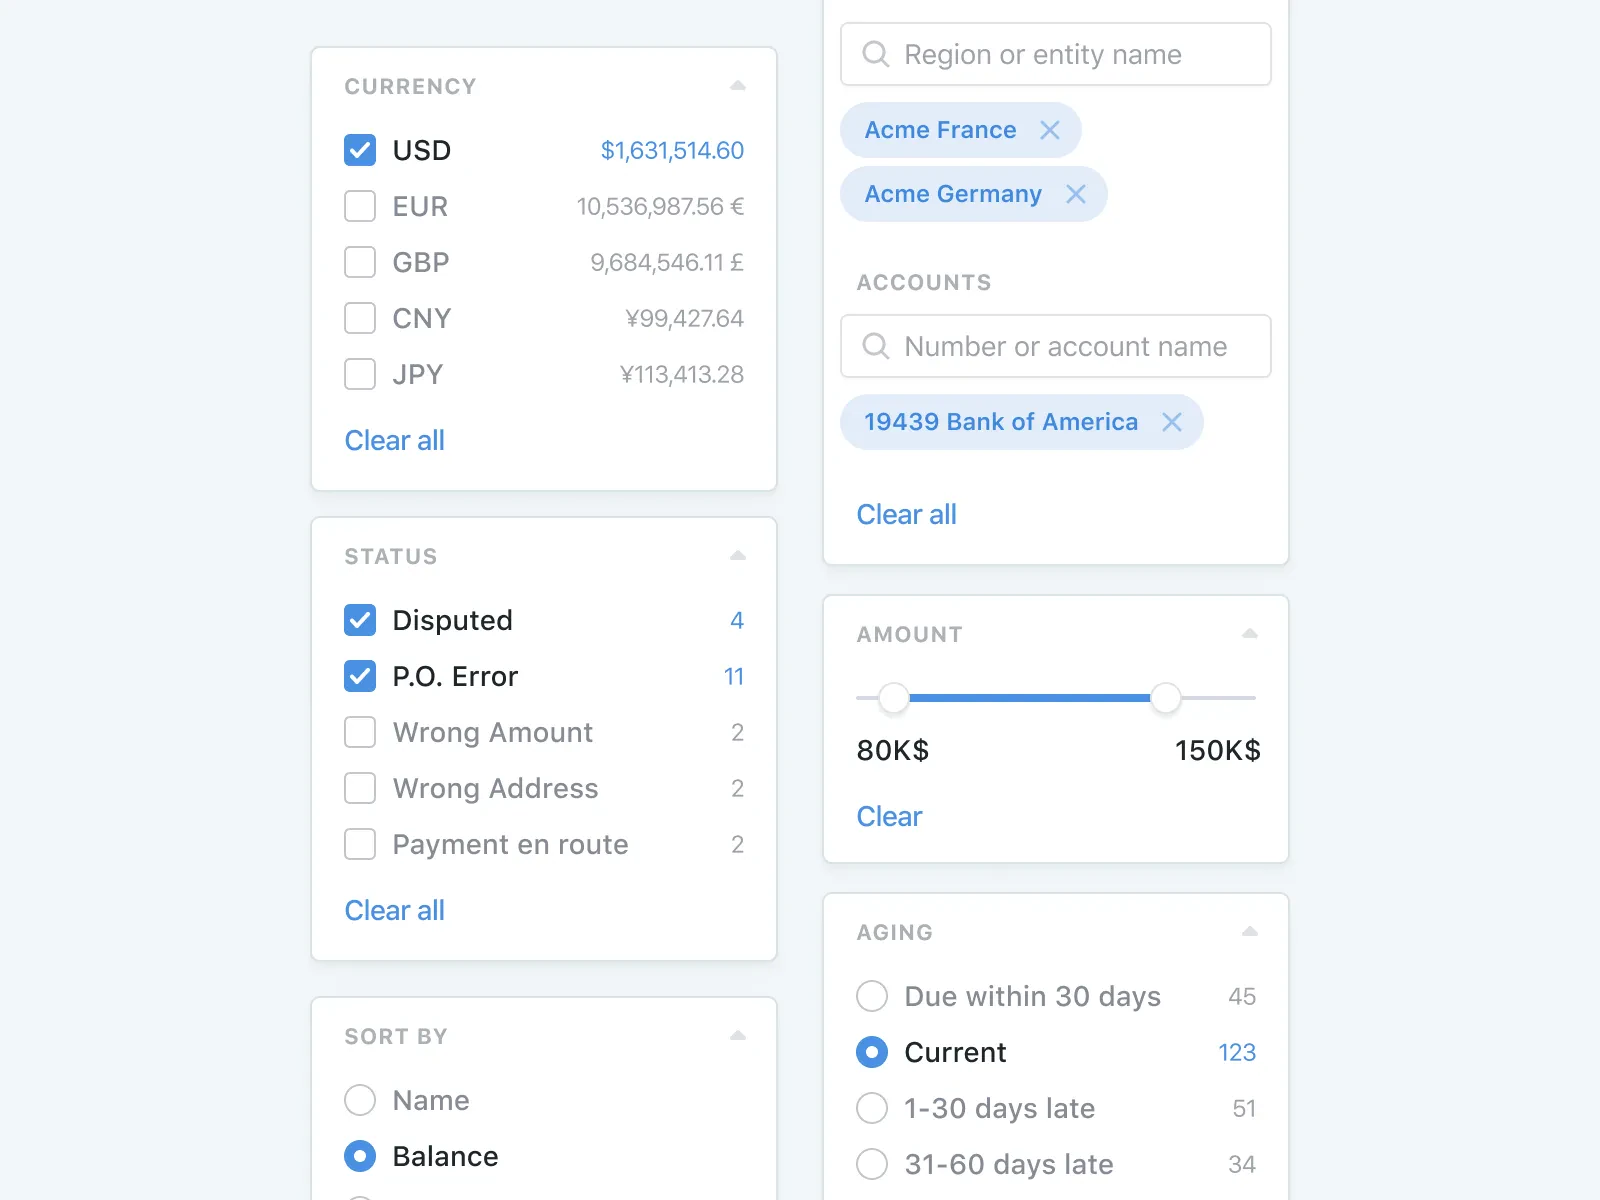Clear all currency selections
Screen dimensions: 1600x1200
pos(394,440)
